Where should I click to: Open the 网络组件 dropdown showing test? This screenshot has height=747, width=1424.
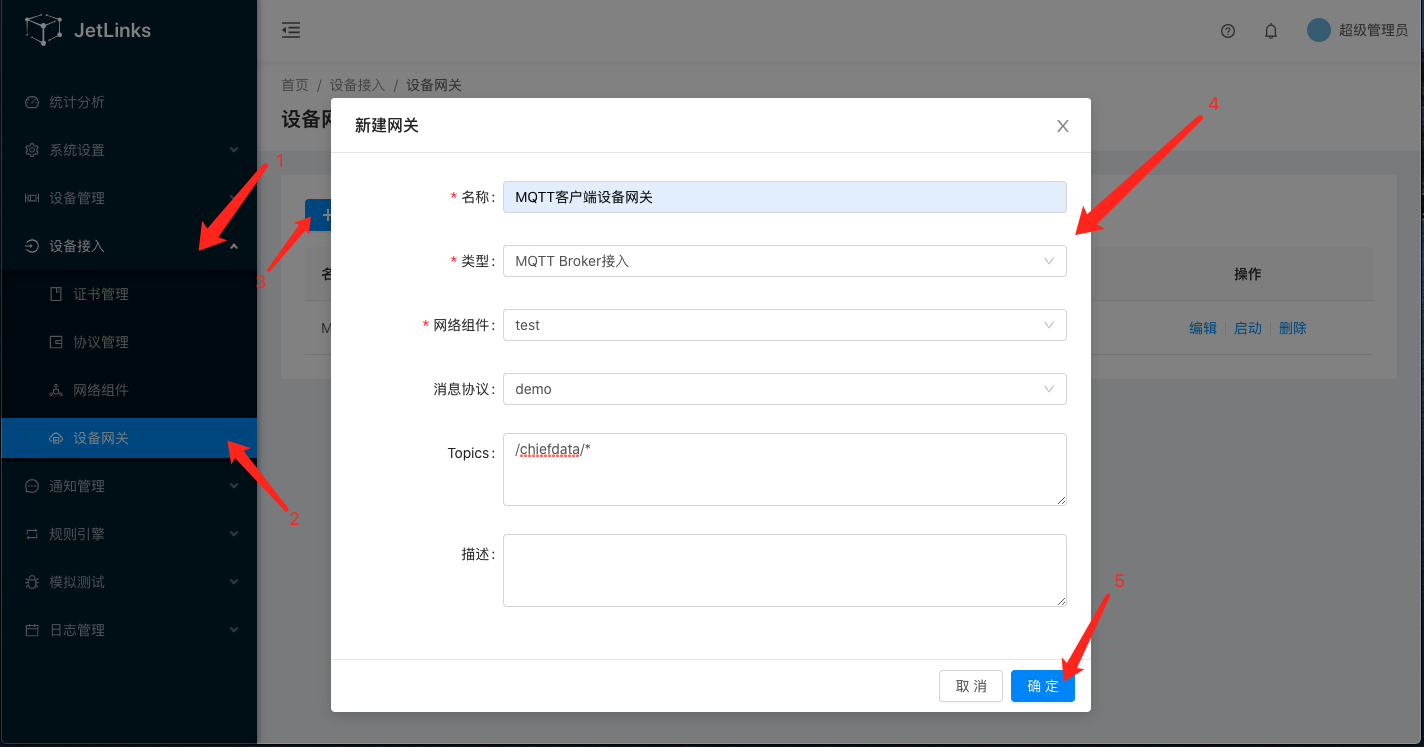[x=784, y=325]
